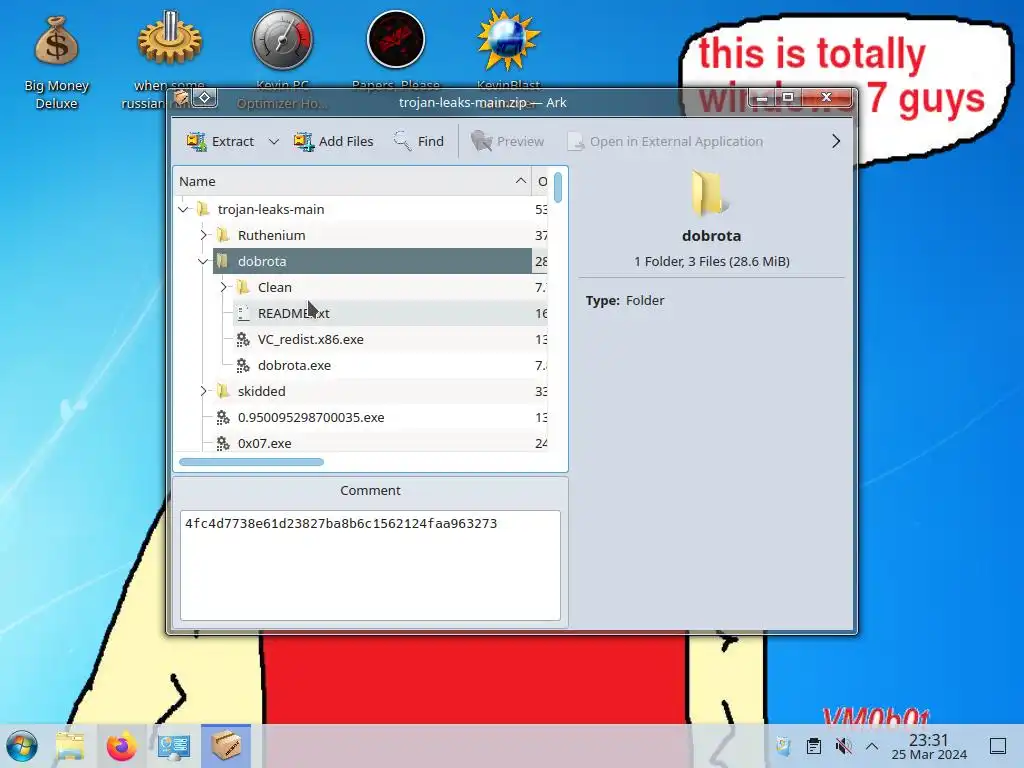This screenshot has width=1024, height=768.
Task: Click Open in External Application
Action: tap(665, 141)
